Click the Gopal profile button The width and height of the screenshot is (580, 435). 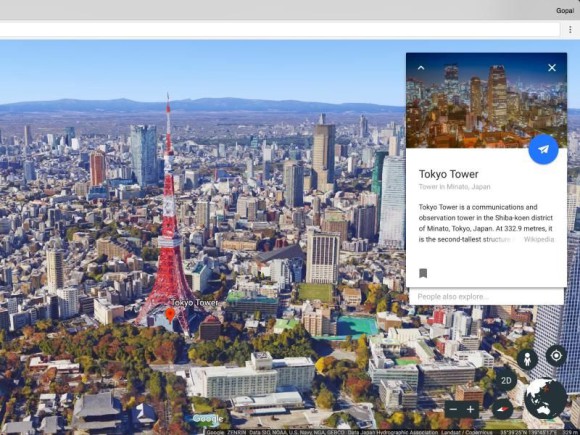(565, 10)
